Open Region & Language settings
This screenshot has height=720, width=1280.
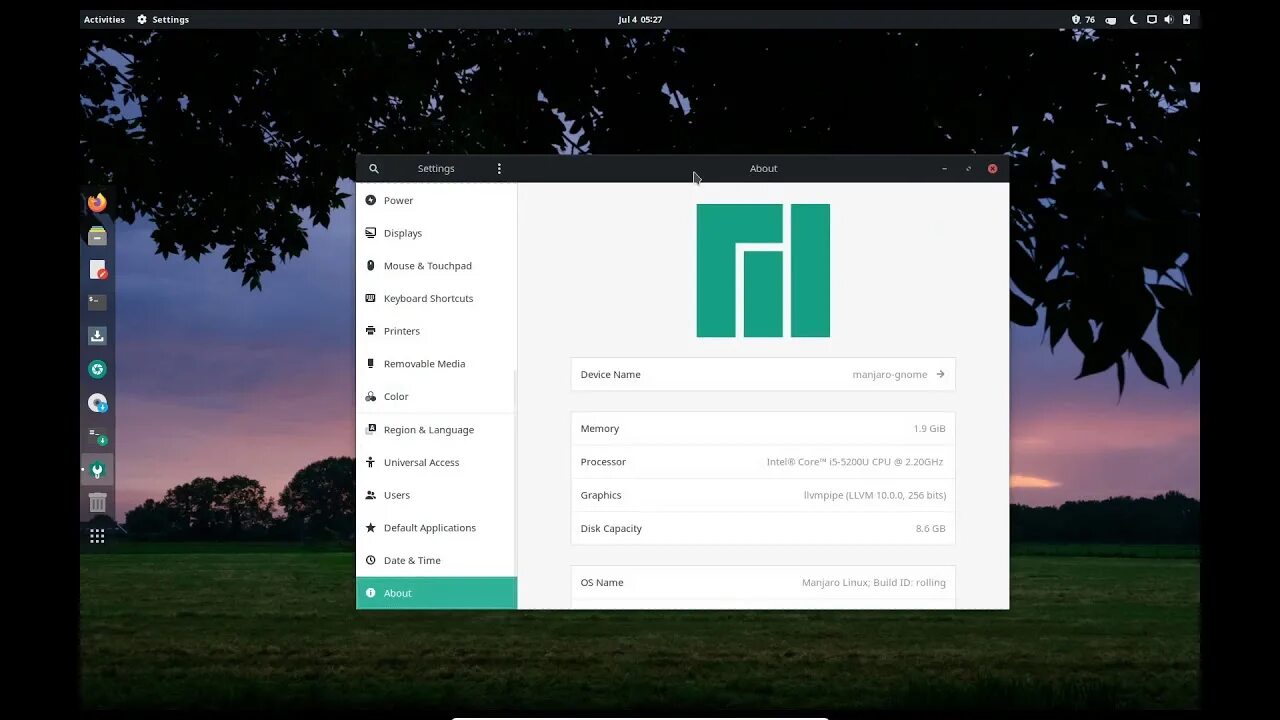tap(437, 429)
